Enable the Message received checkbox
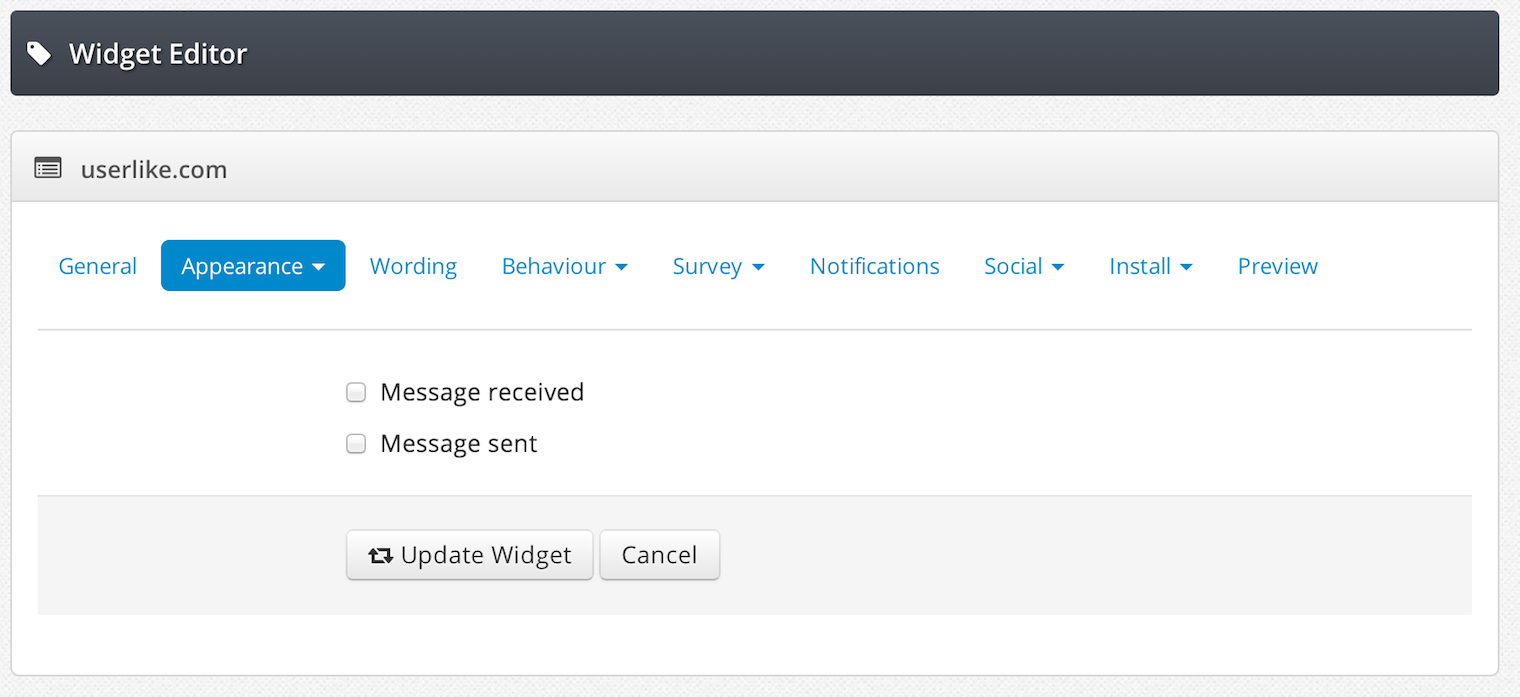 pyautogui.click(x=356, y=393)
